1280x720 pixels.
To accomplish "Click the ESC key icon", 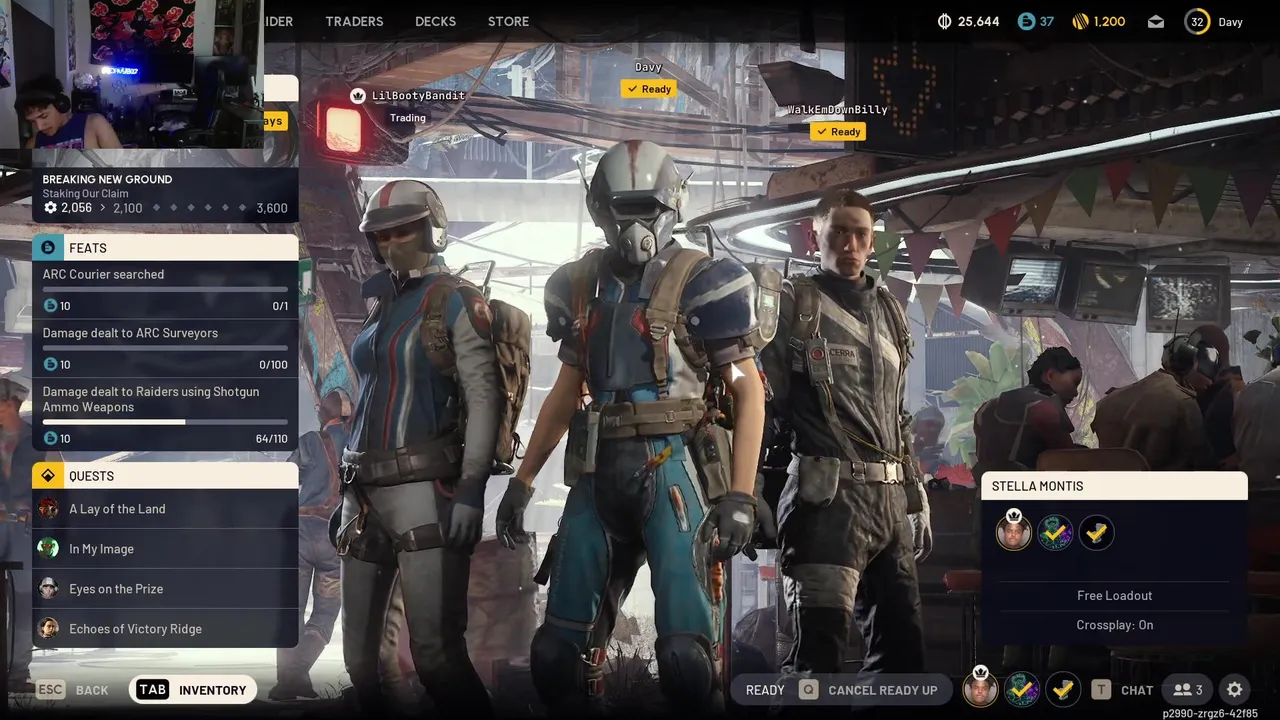I will tap(51, 690).
